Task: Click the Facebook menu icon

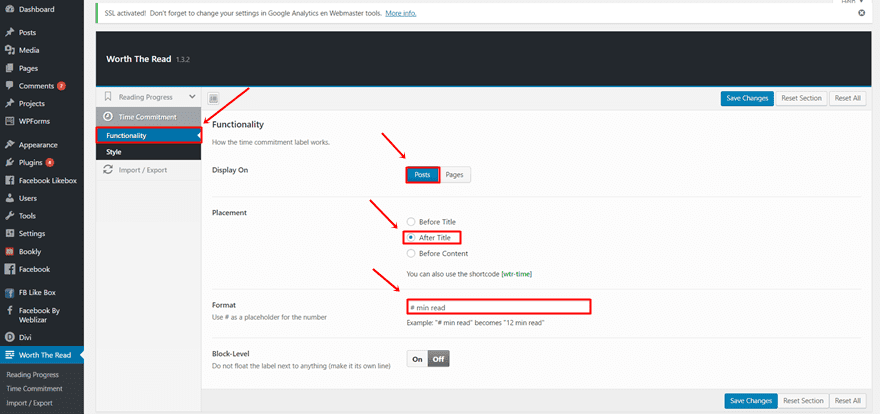Action: (x=10, y=269)
